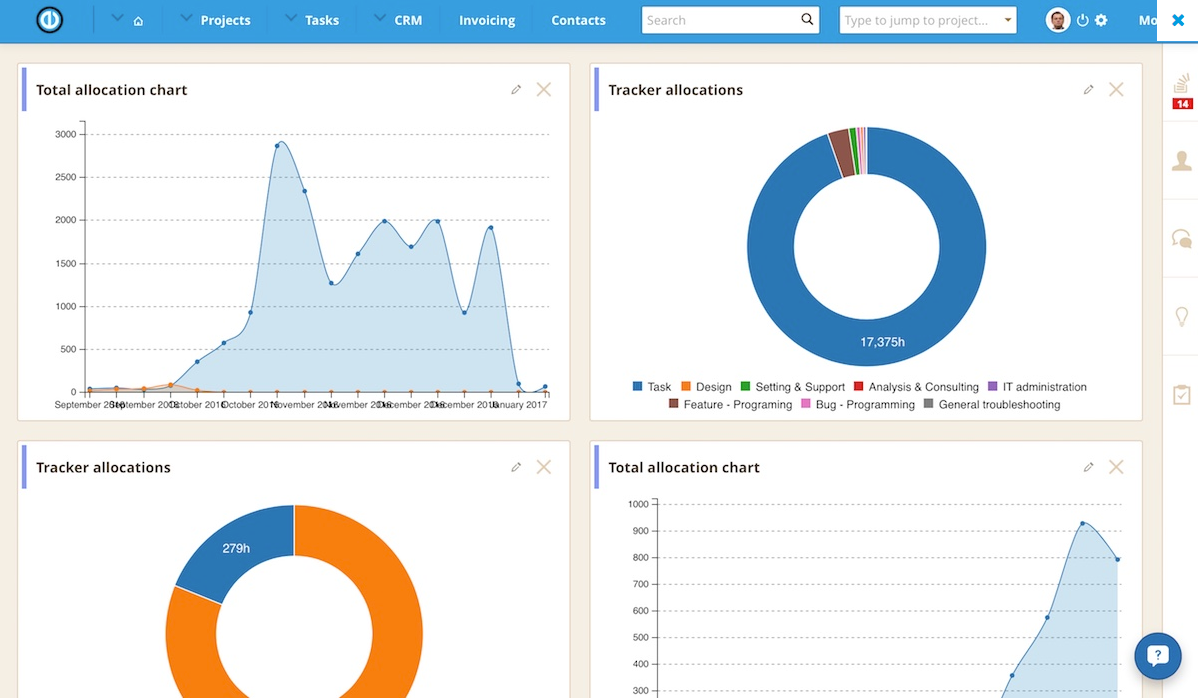
Task: Edit the upper Total allocation chart widget
Action: pyautogui.click(x=516, y=90)
